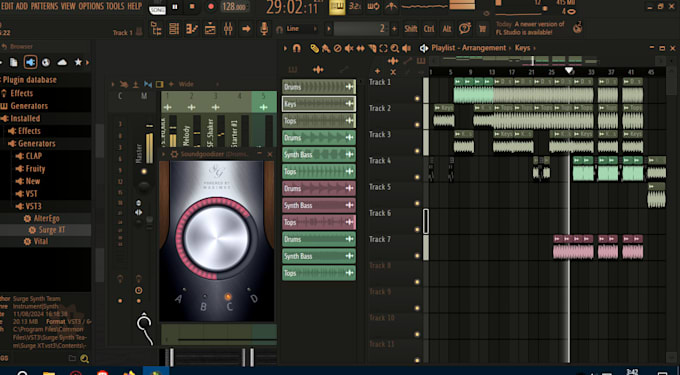680x375 pixels.
Task: Open browser search magnifier icon
Action: click(85, 359)
